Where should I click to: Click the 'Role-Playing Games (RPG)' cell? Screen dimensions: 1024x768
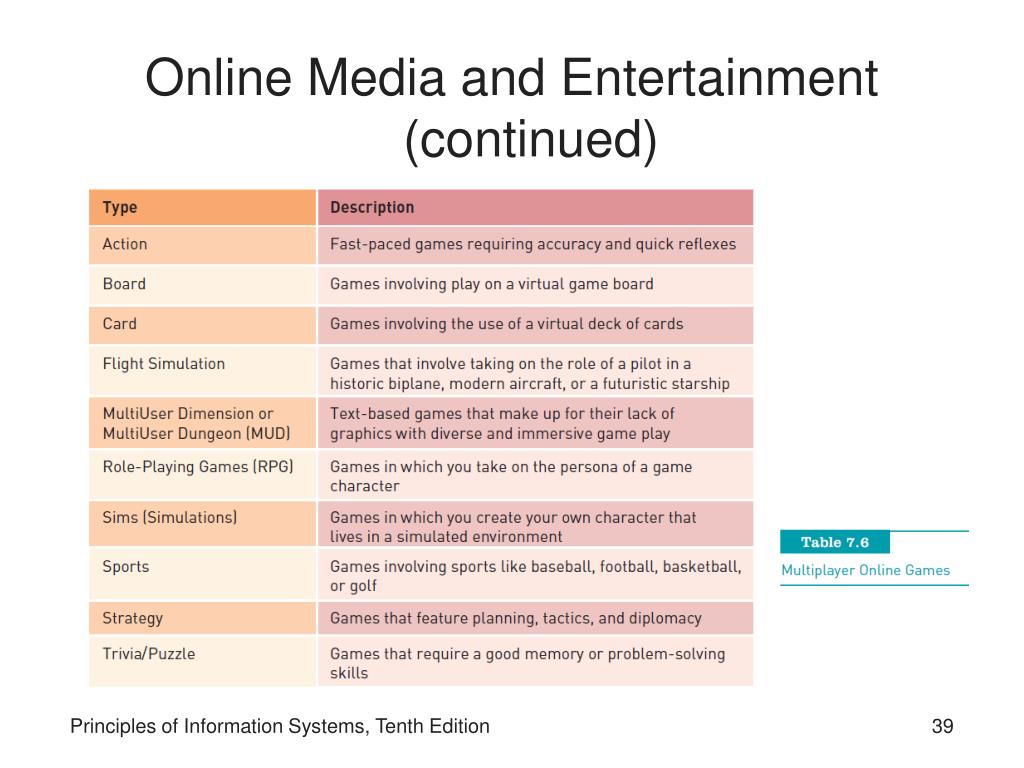point(202,475)
